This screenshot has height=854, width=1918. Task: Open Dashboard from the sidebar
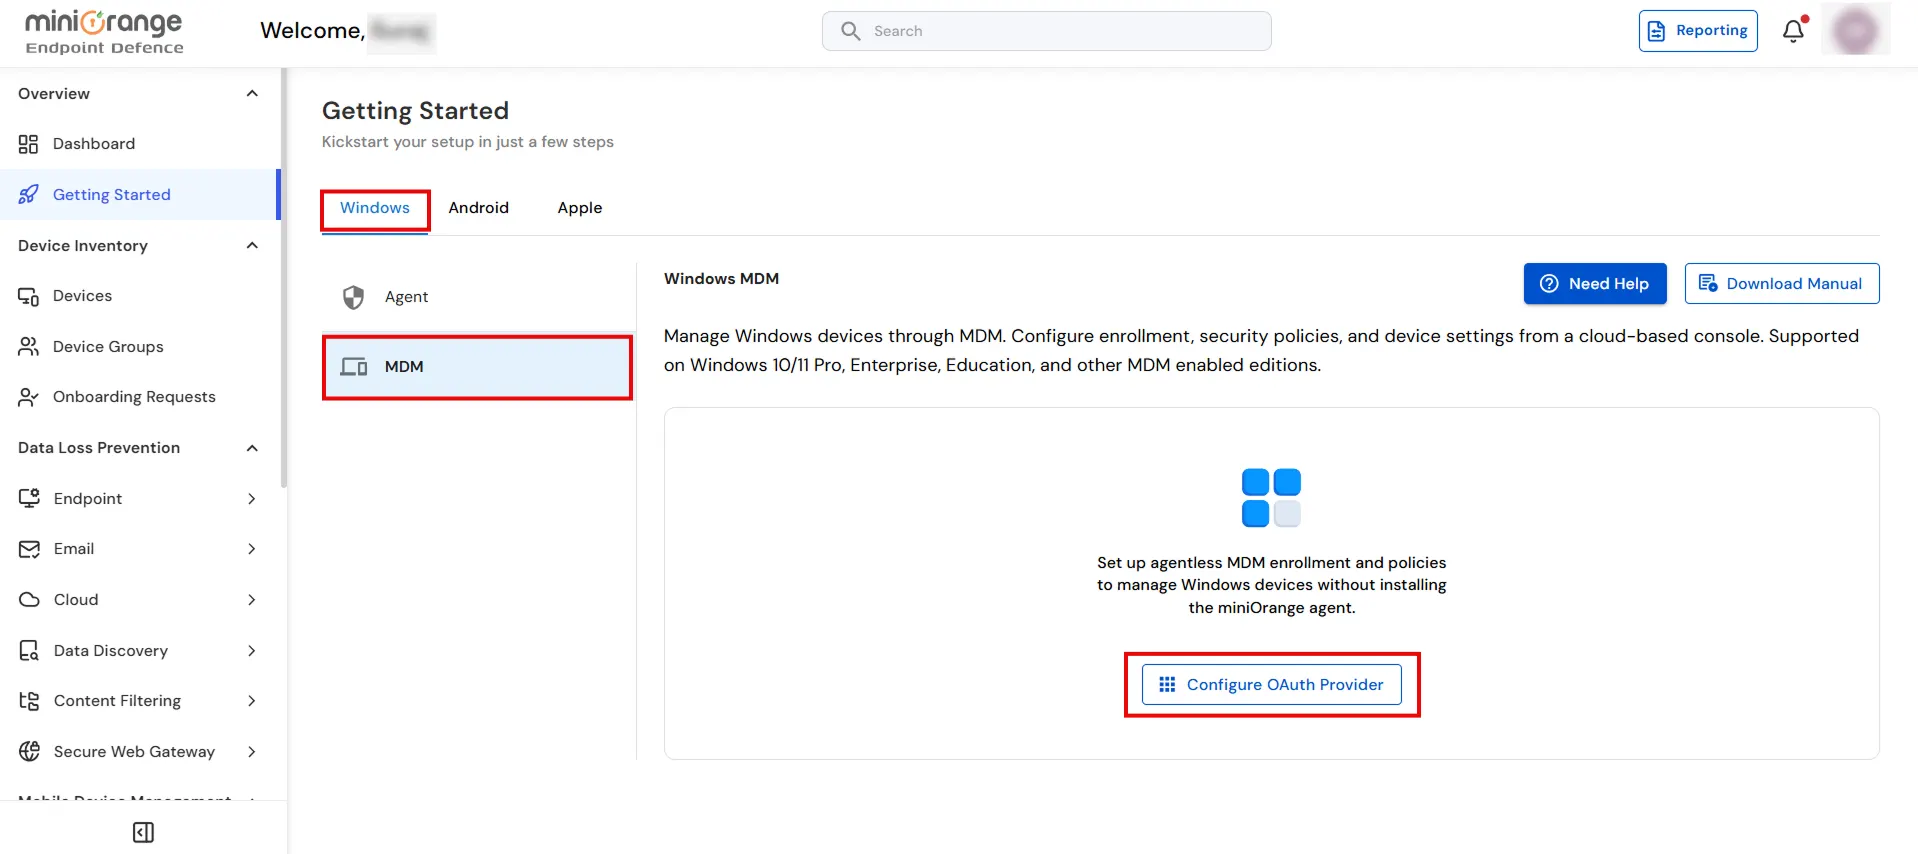140,144
